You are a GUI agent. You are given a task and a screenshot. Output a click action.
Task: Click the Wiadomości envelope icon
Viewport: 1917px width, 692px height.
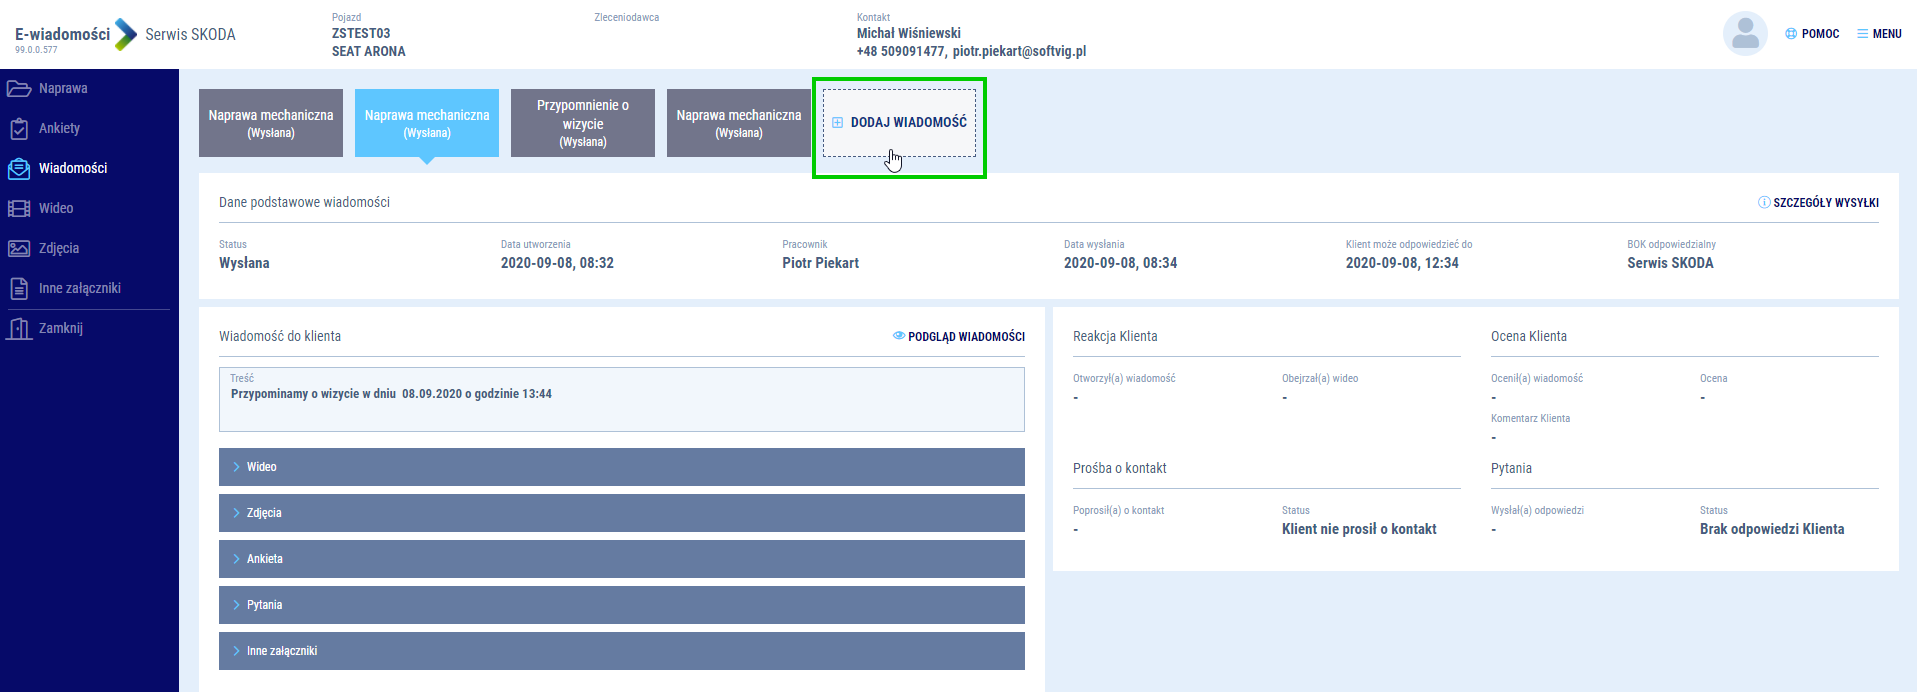(19, 169)
